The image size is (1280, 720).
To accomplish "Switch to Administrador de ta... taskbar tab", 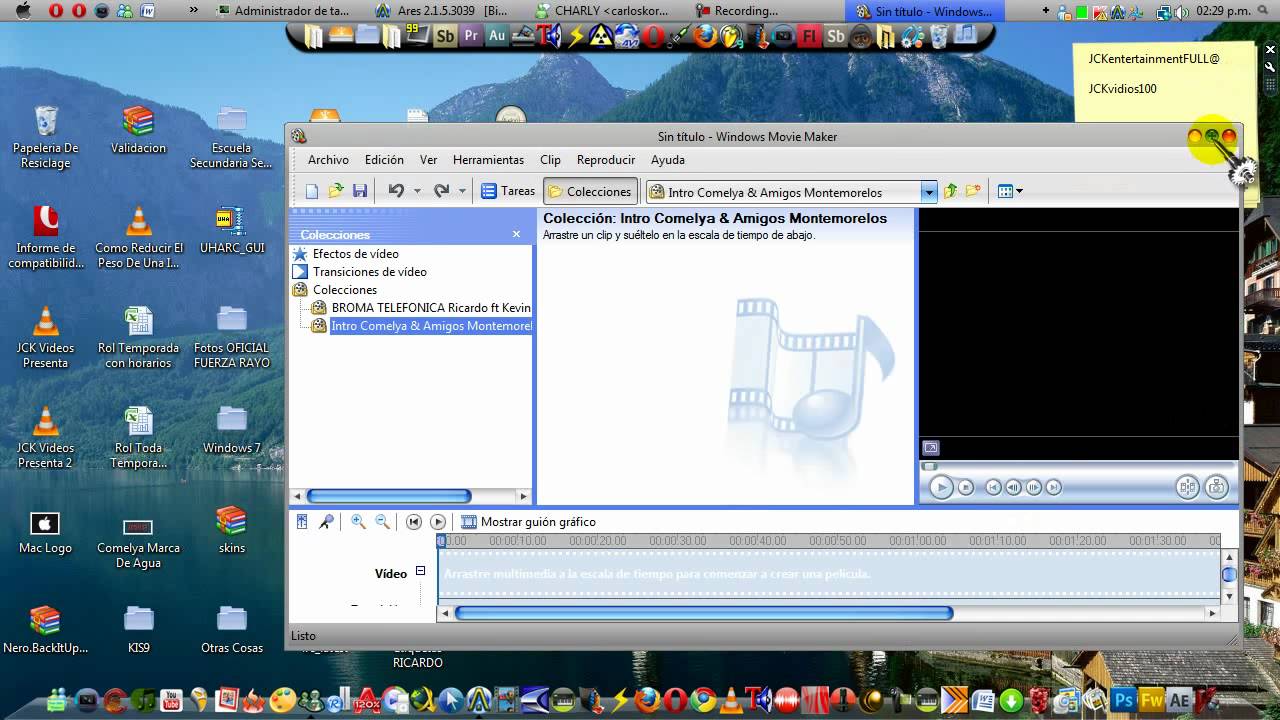I will (x=284, y=11).
